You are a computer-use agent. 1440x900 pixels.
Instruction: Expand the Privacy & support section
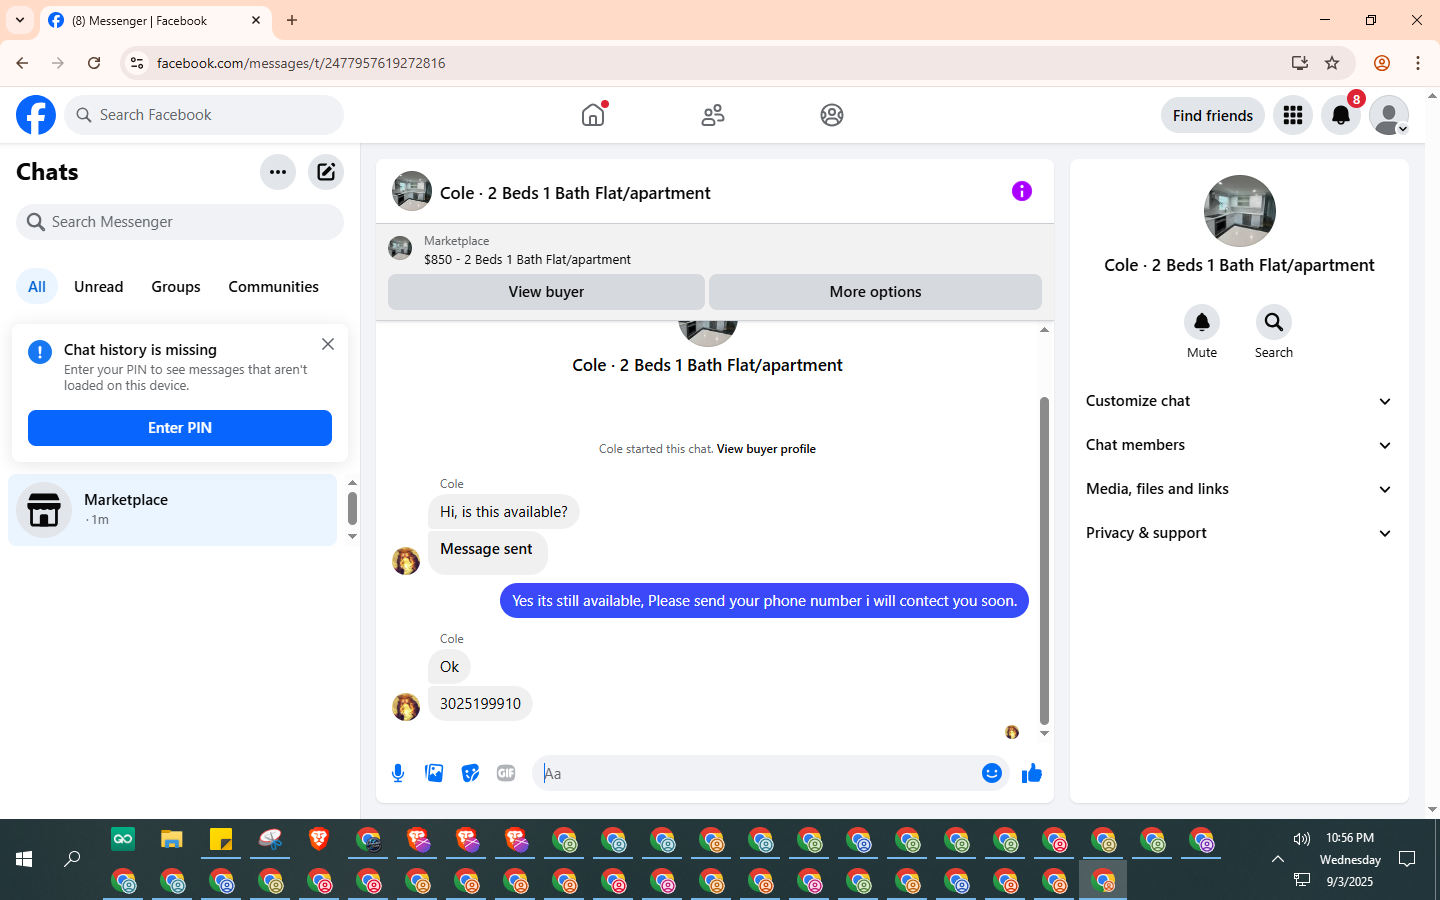point(1239,533)
